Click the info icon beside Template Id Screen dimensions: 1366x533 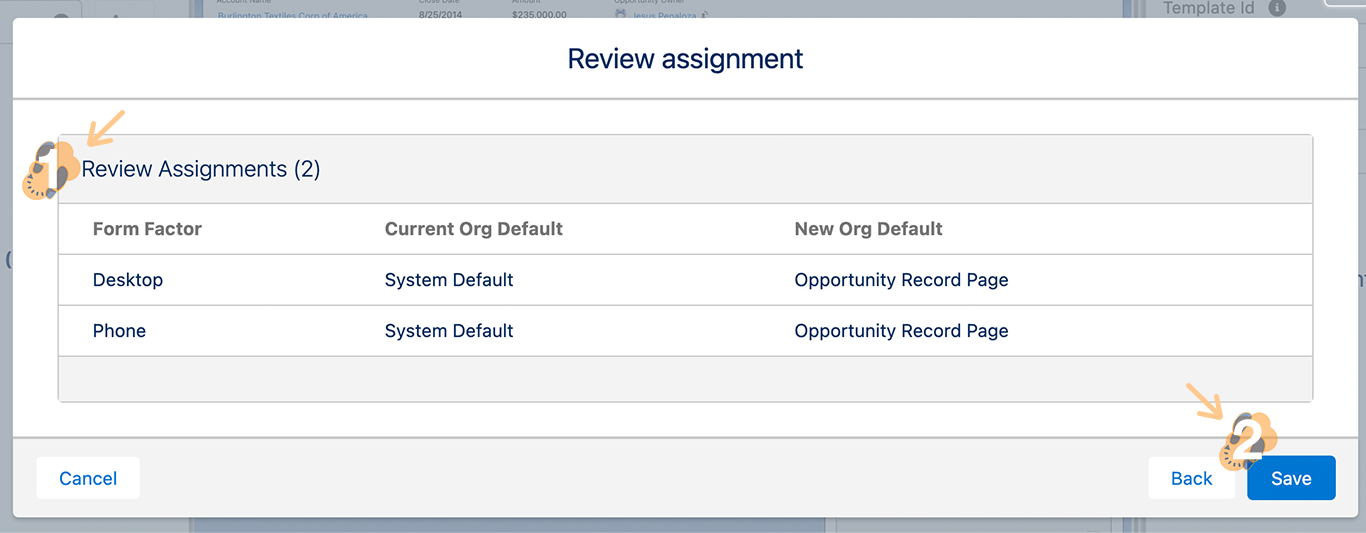[1276, 8]
